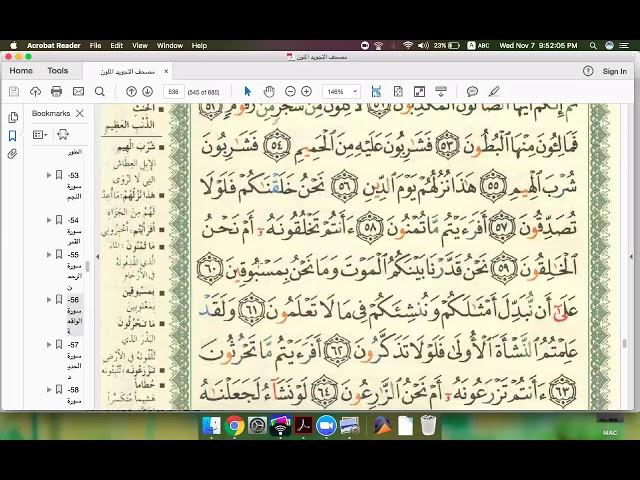Select bookmark -56 entry

click(75, 315)
